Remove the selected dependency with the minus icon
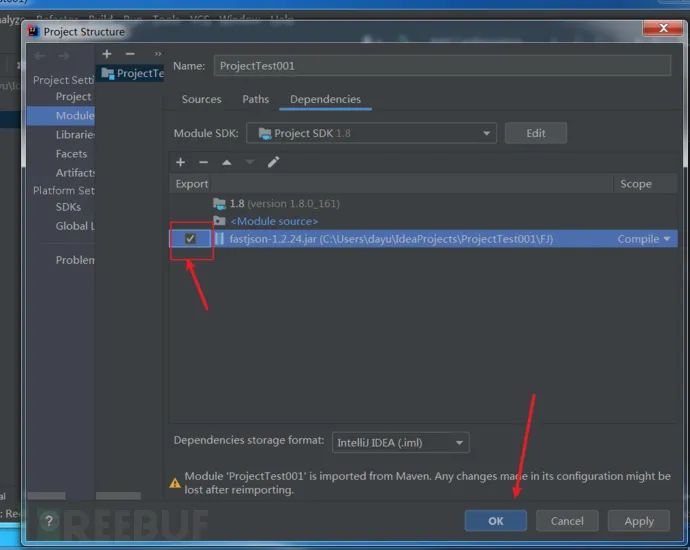This screenshot has width=690, height=550. [203, 162]
